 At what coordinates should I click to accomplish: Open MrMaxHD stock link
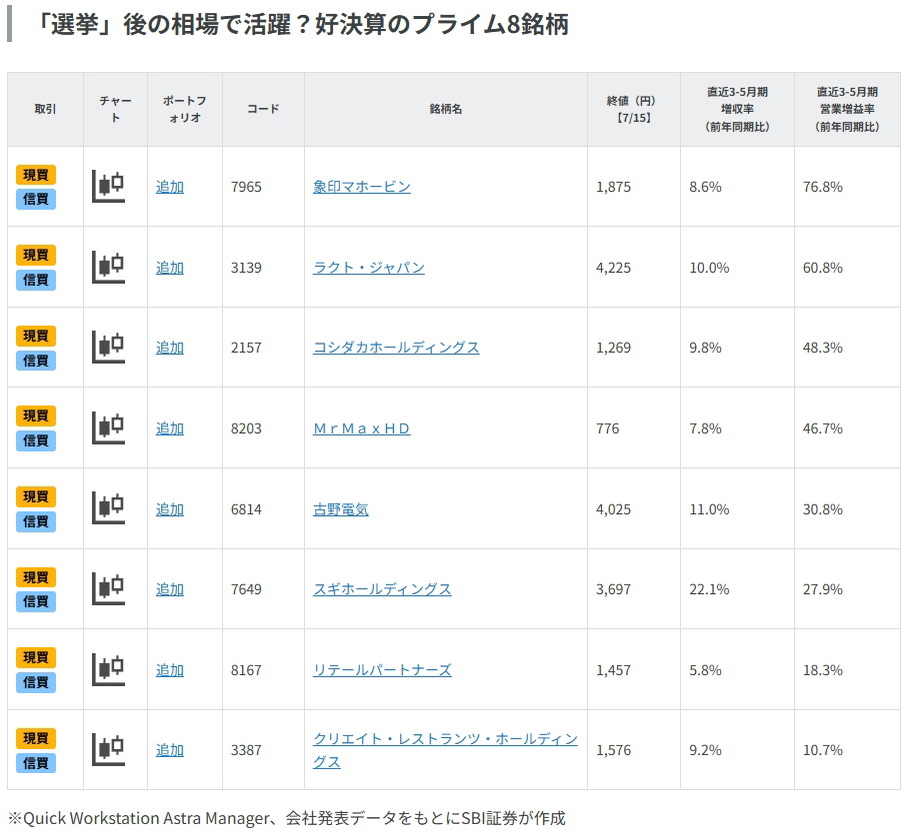(362, 428)
